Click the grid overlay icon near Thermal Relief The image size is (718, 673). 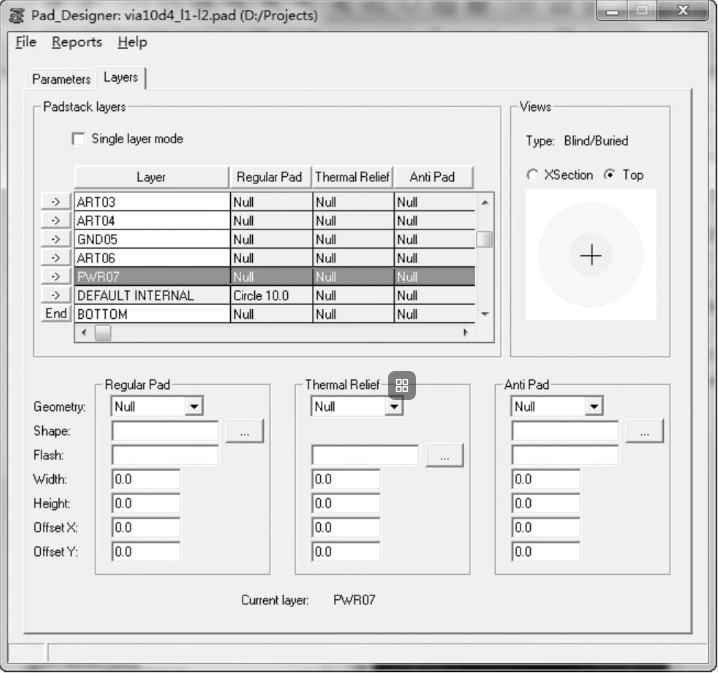pos(402,385)
